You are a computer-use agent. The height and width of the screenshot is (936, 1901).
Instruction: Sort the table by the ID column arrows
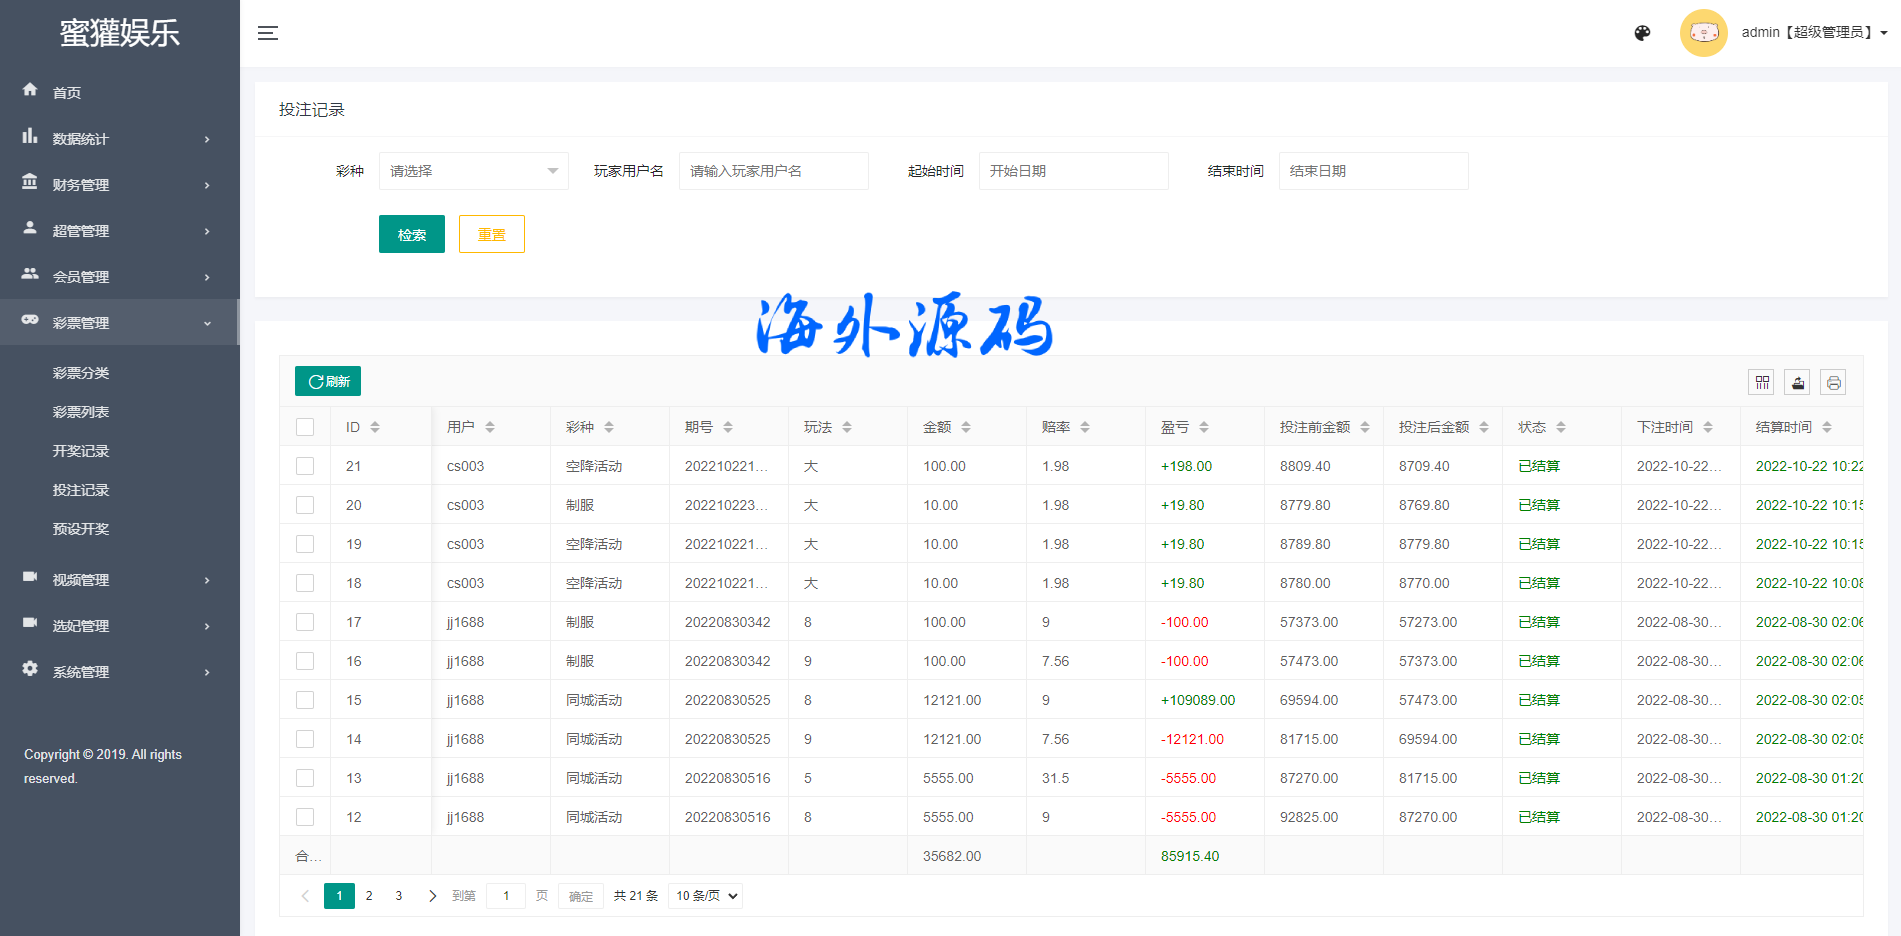tap(375, 427)
